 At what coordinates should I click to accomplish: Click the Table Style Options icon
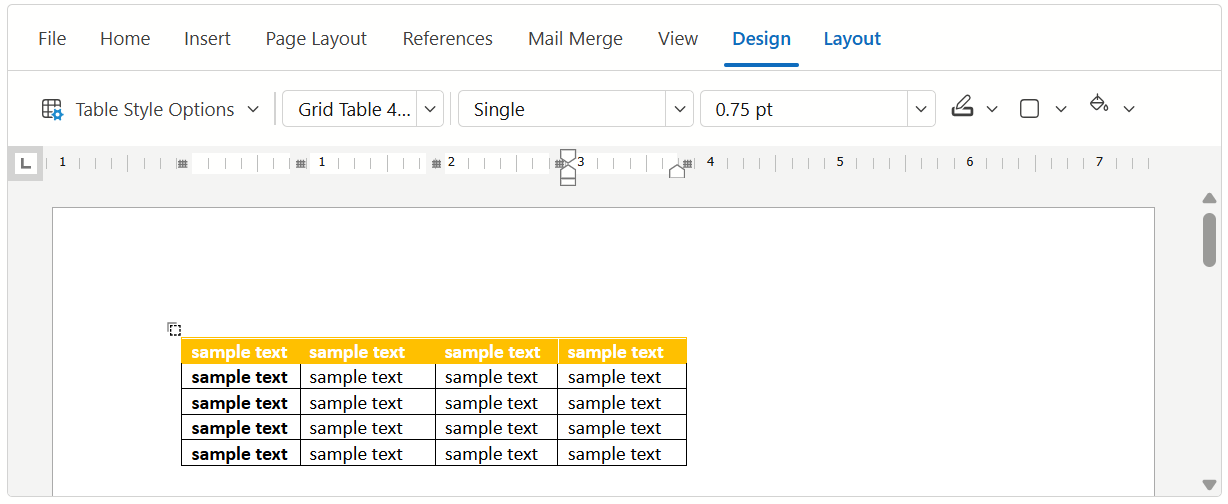[x=52, y=109]
